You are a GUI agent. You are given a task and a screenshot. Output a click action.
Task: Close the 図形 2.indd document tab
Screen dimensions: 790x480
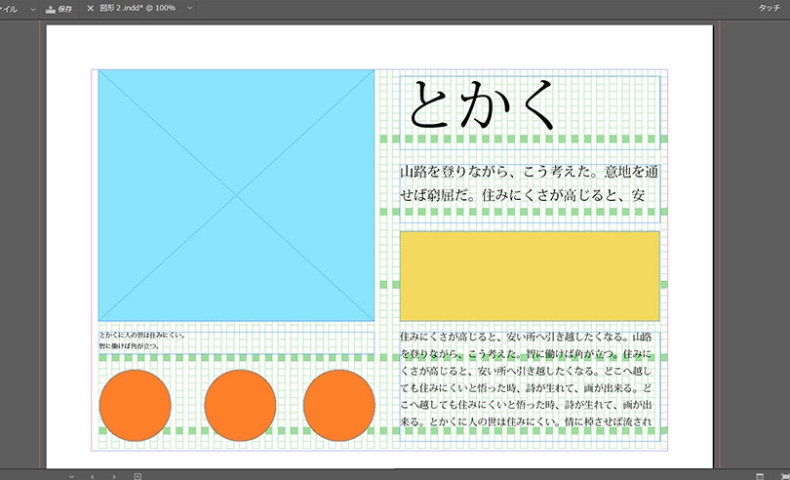90,9
